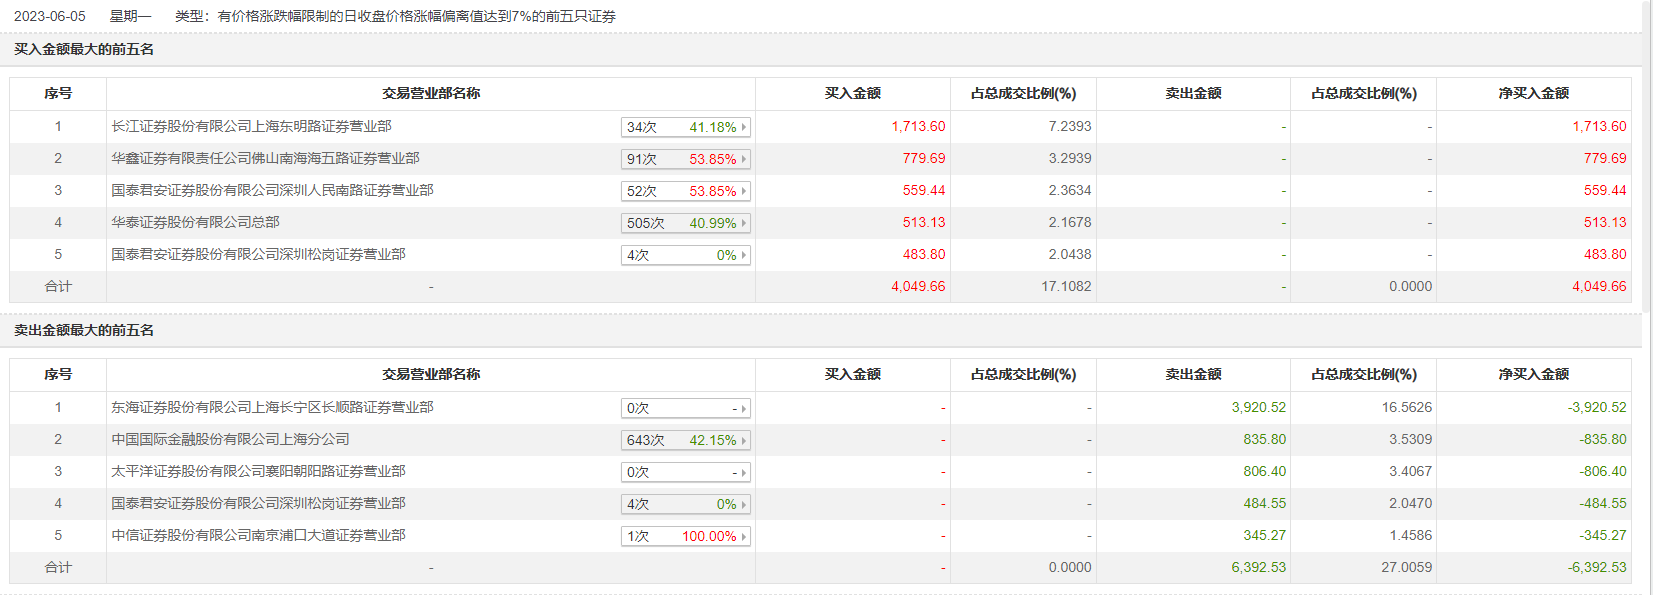Click 国泰君安深圳人民南路证券营业部 name
This screenshot has height=595, width=1653.
[272, 191]
